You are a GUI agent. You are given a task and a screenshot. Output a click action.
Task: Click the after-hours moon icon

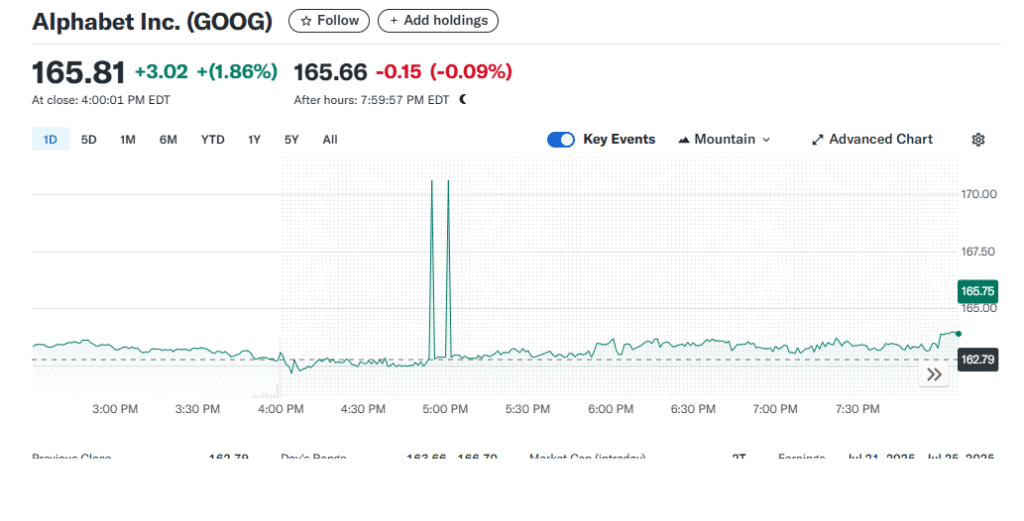463,99
